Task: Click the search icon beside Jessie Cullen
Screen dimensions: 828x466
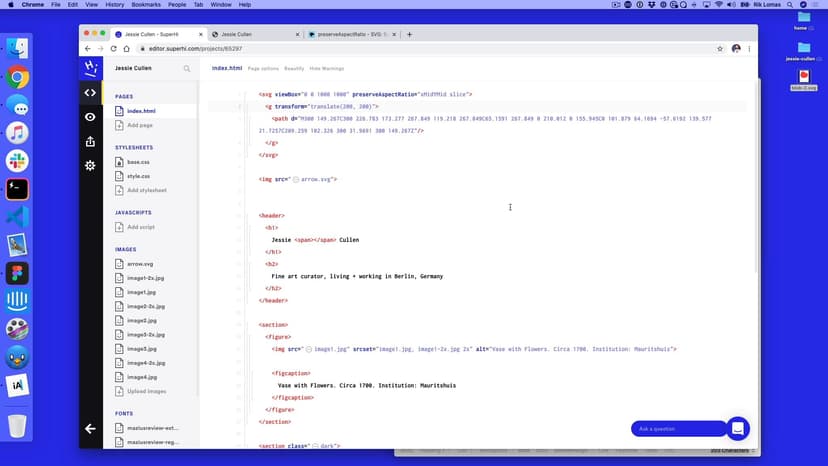Action: (x=187, y=69)
